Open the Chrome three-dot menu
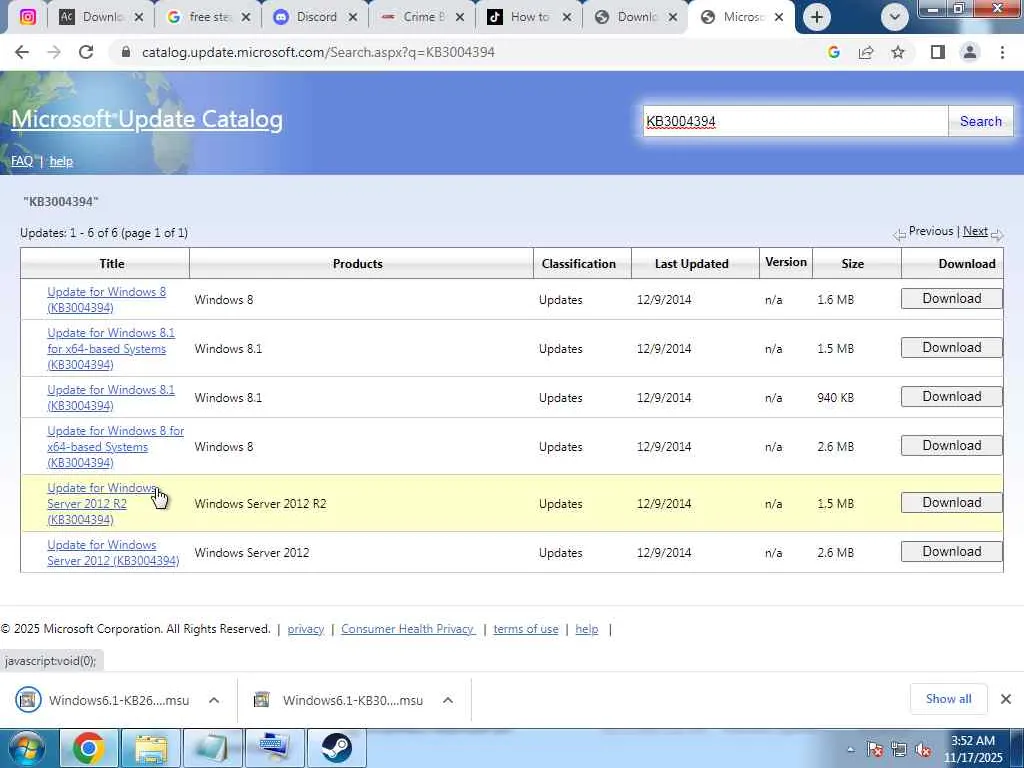The width and height of the screenshot is (1024, 768). [x=1002, y=52]
